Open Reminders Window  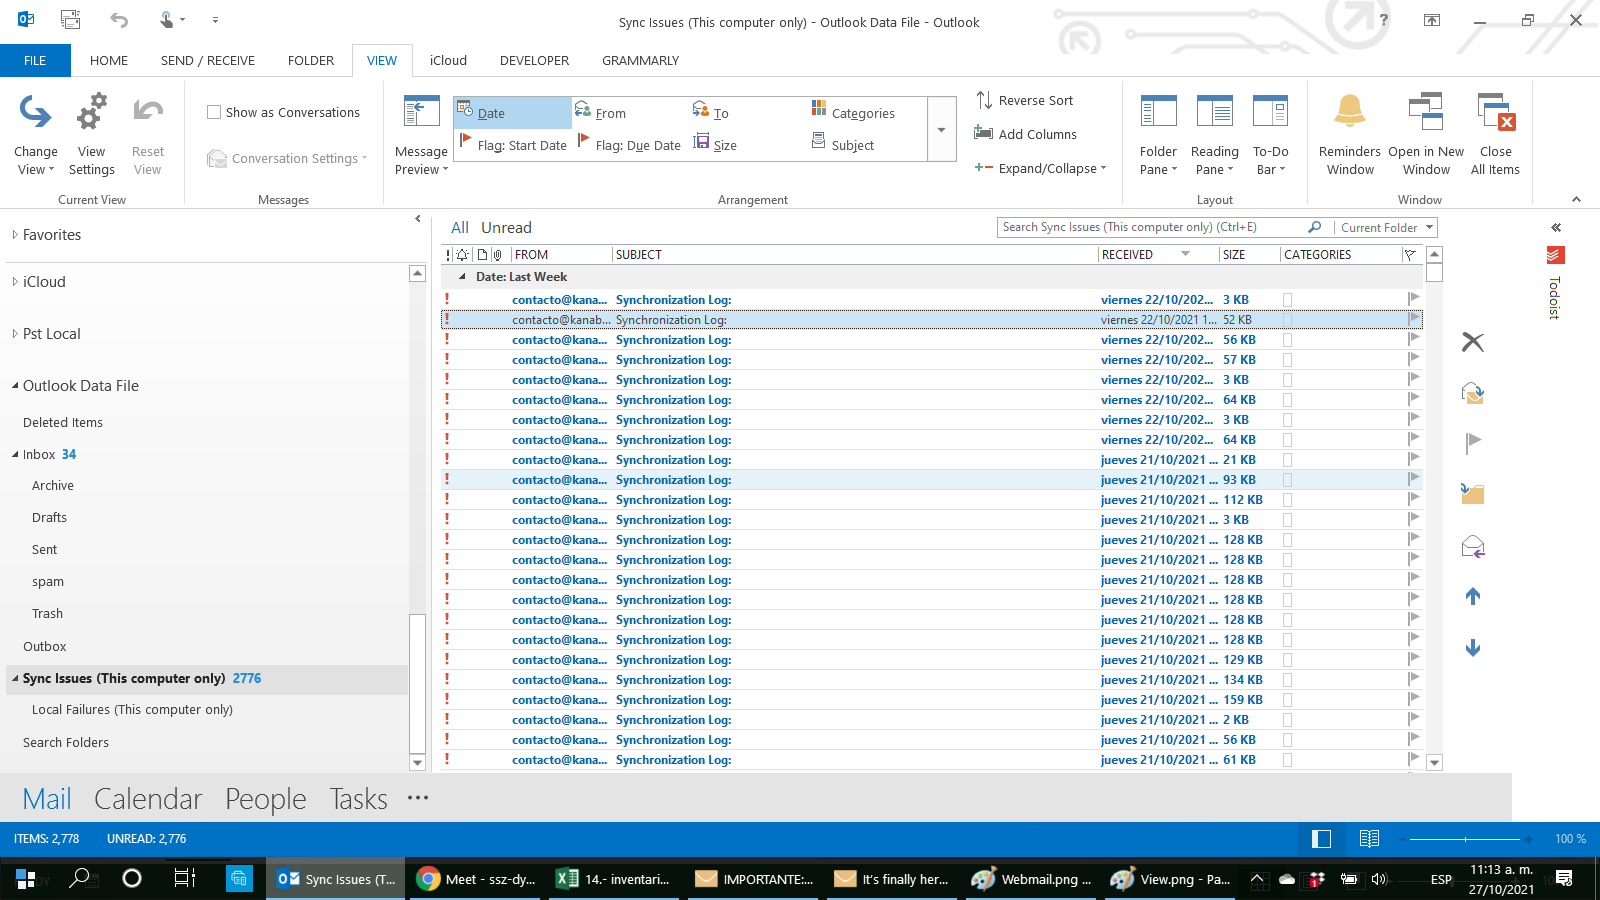[x=1350, y=135]
